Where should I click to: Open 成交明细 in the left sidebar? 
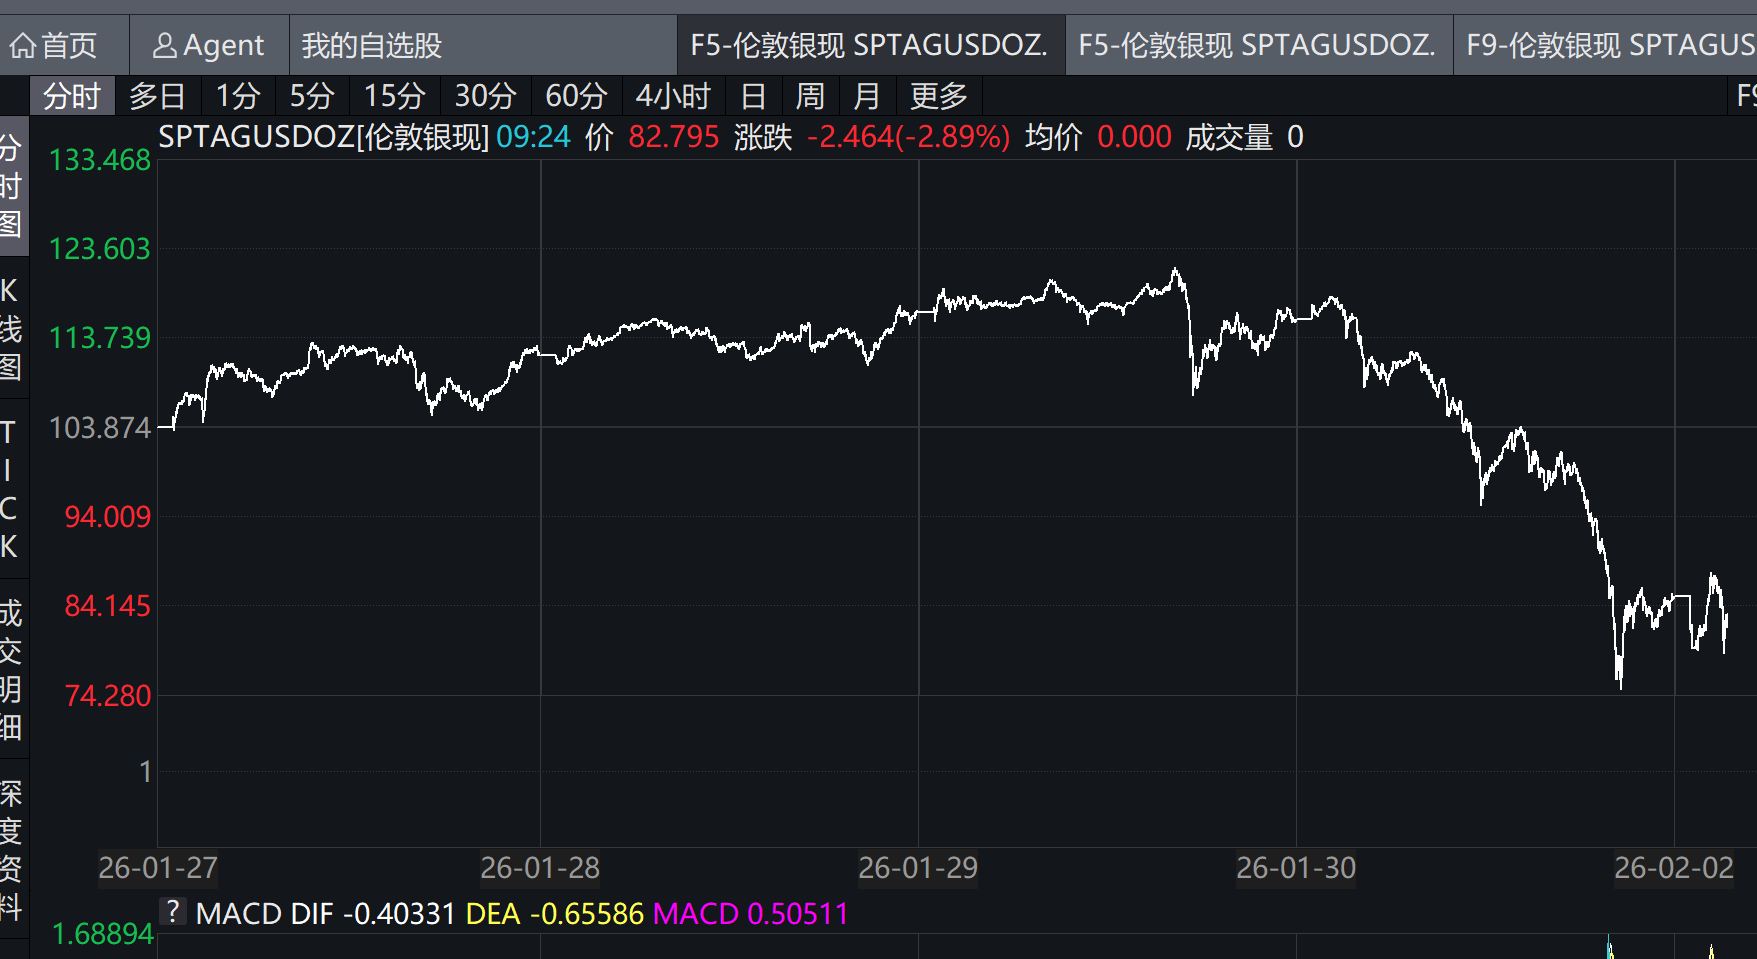[x=10, y=670]
